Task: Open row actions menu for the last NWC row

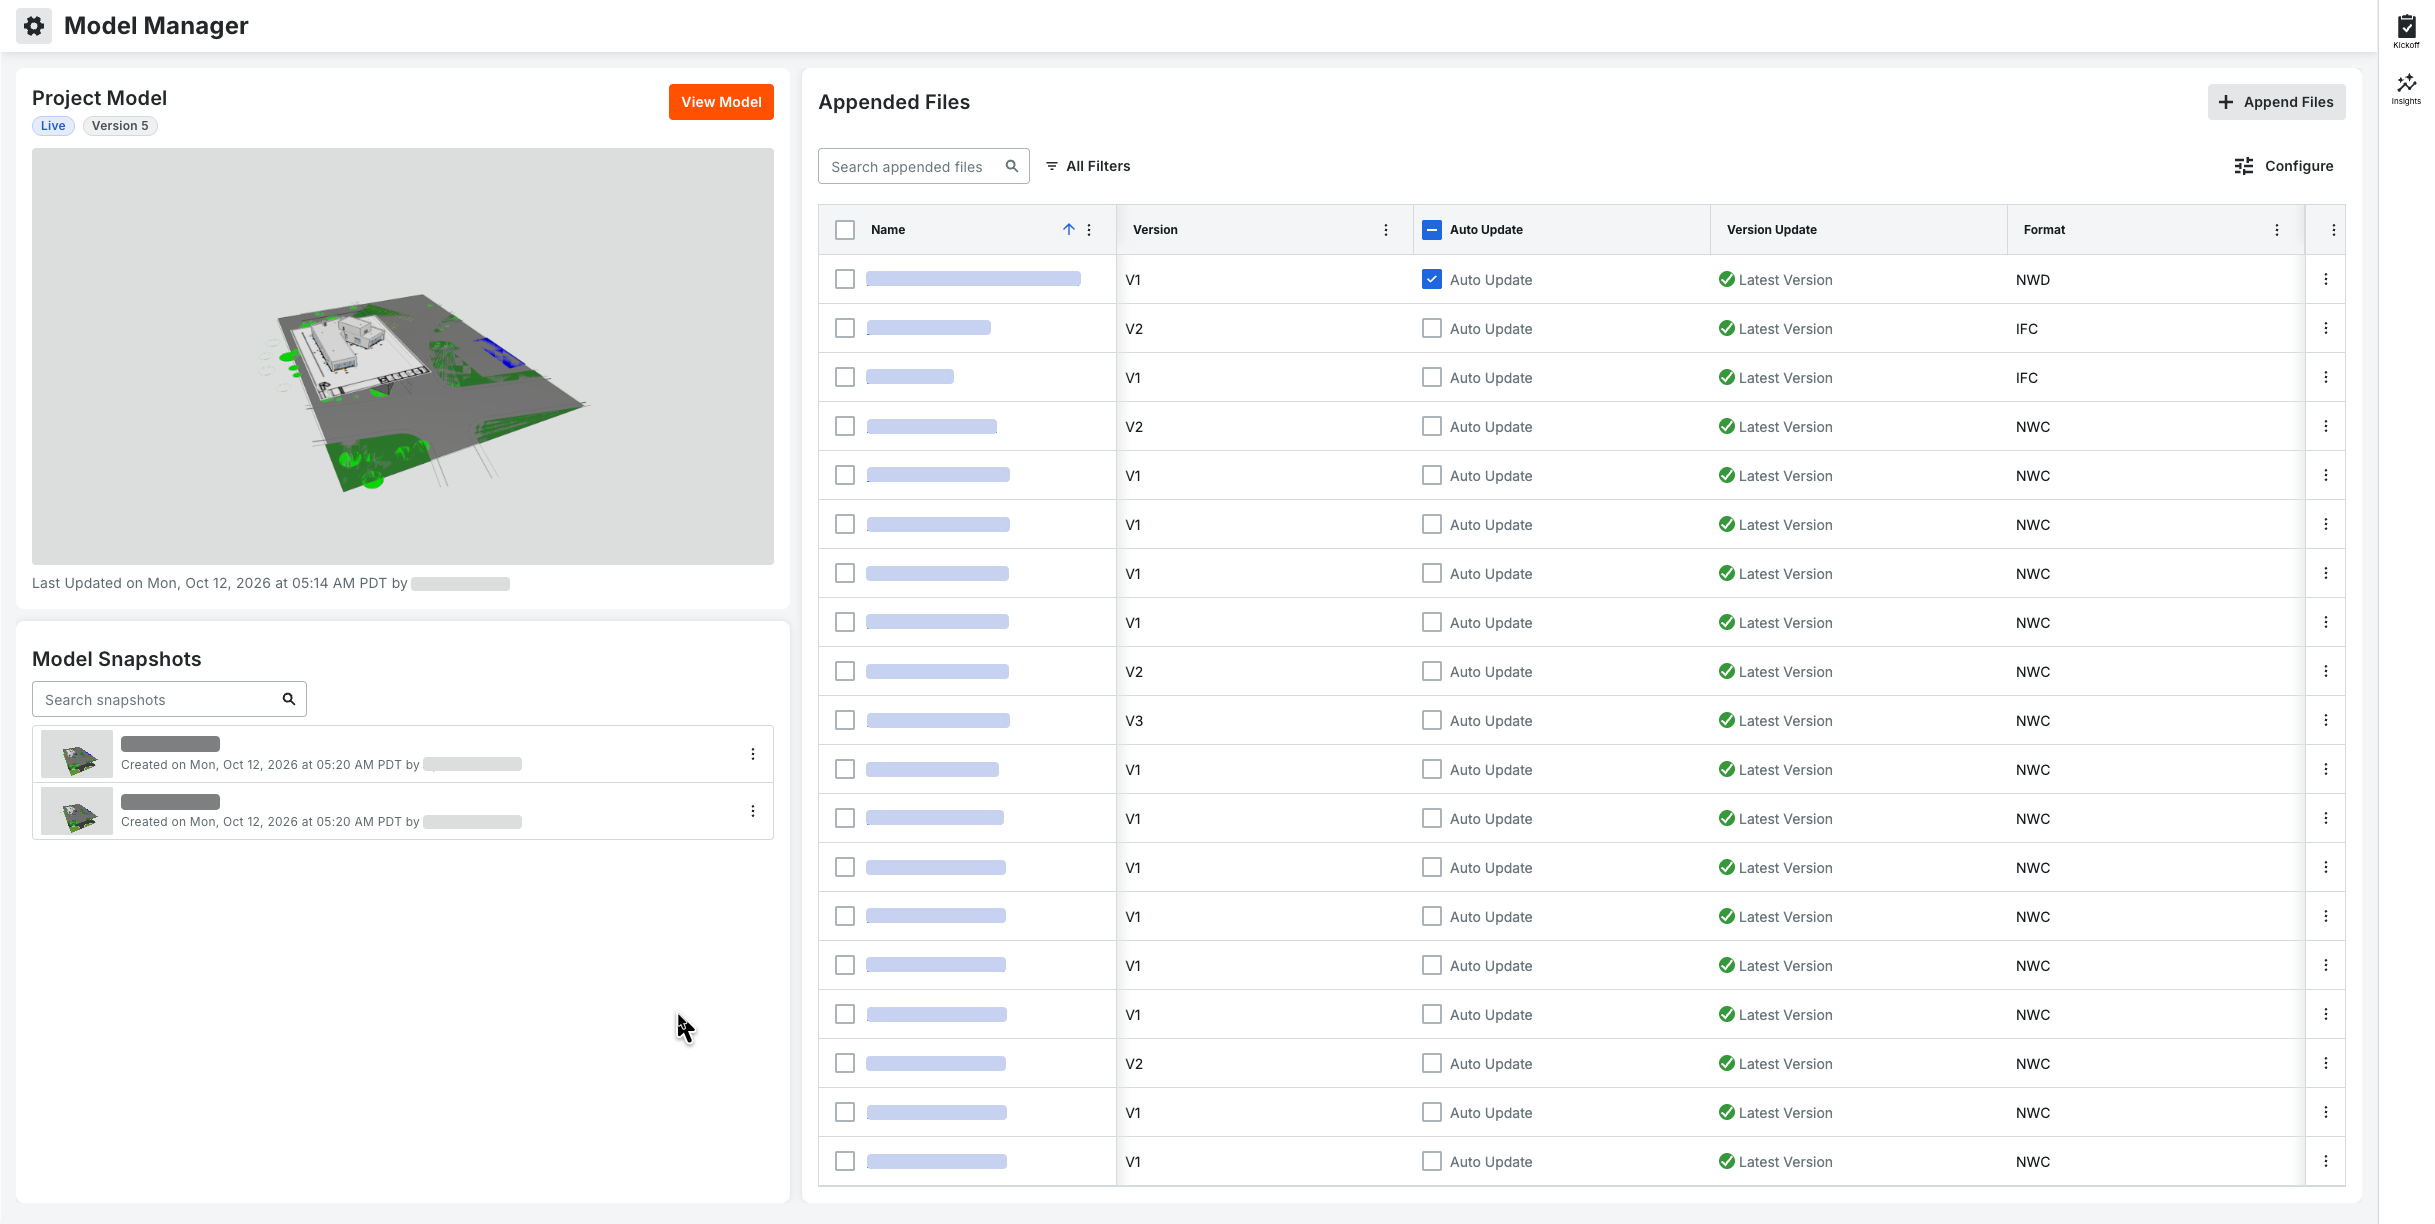Action: (2326, 1161)
